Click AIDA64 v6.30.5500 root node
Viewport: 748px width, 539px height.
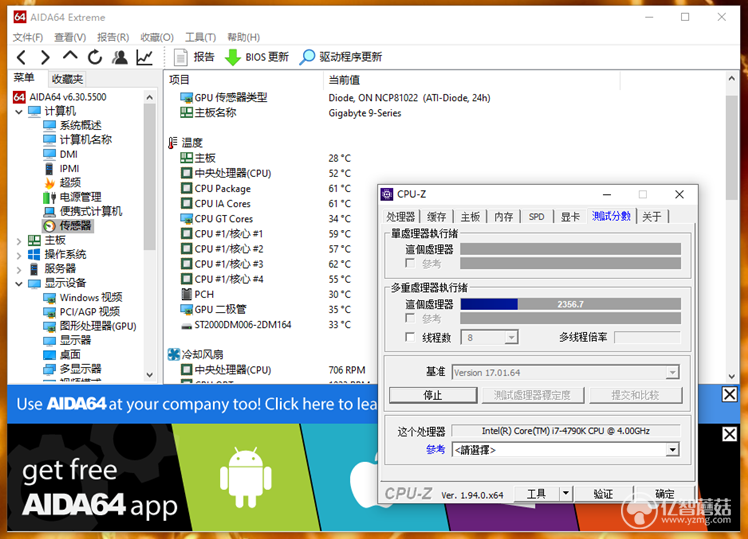pos(60,97)
